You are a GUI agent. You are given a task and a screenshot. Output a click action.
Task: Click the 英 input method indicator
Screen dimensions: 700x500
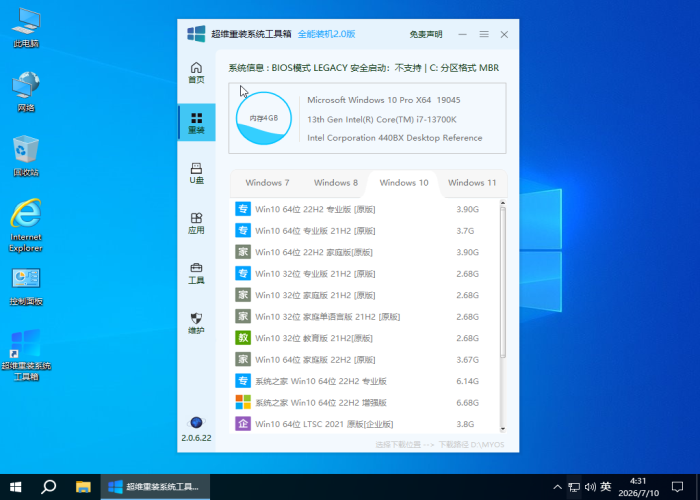(606, 487)
